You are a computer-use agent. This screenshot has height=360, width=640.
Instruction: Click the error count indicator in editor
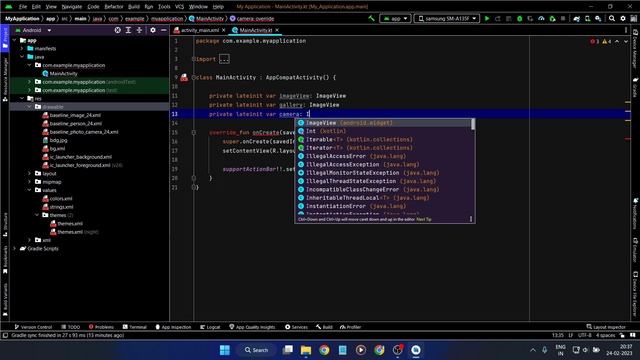(594, 41)
